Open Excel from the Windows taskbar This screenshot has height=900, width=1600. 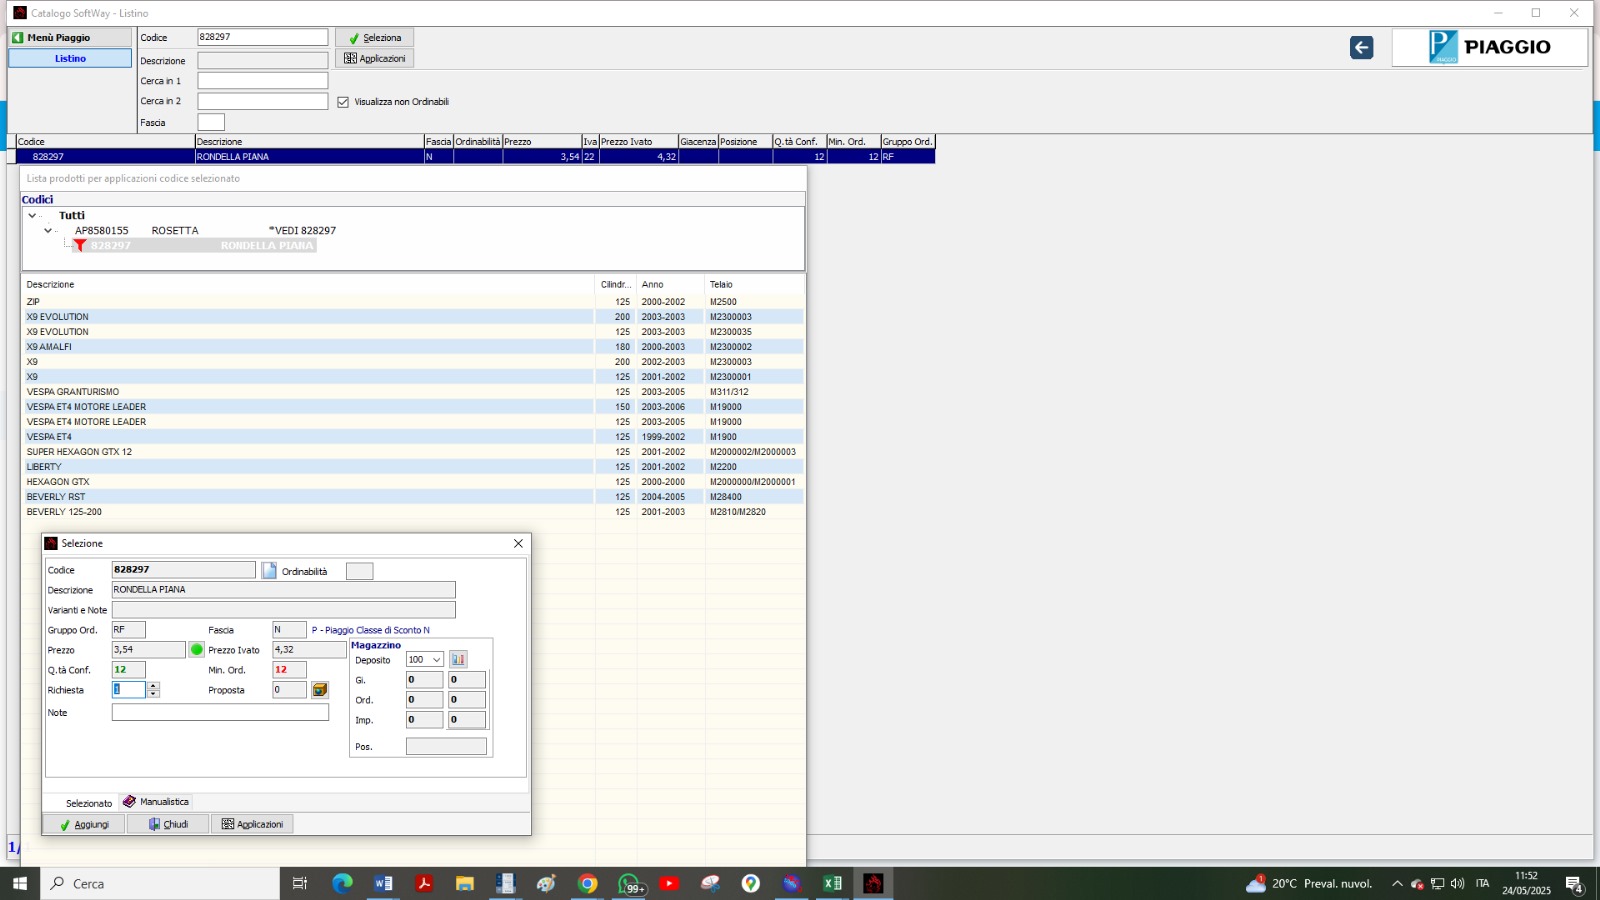coord(832,883)
